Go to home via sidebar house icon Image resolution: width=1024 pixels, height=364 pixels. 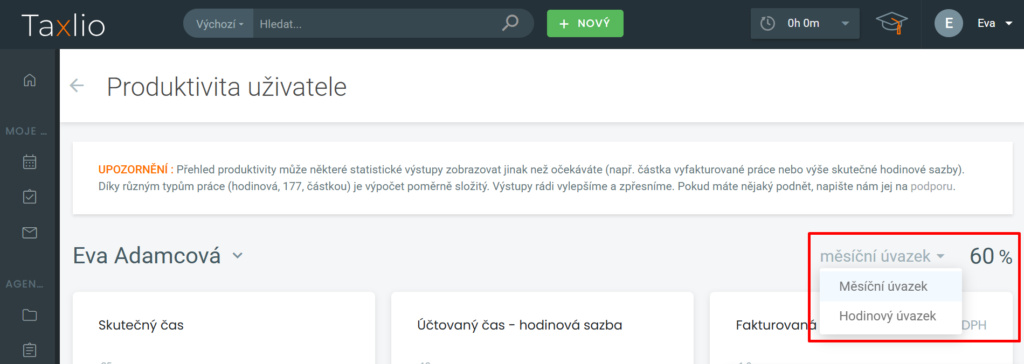click(29, 80)
